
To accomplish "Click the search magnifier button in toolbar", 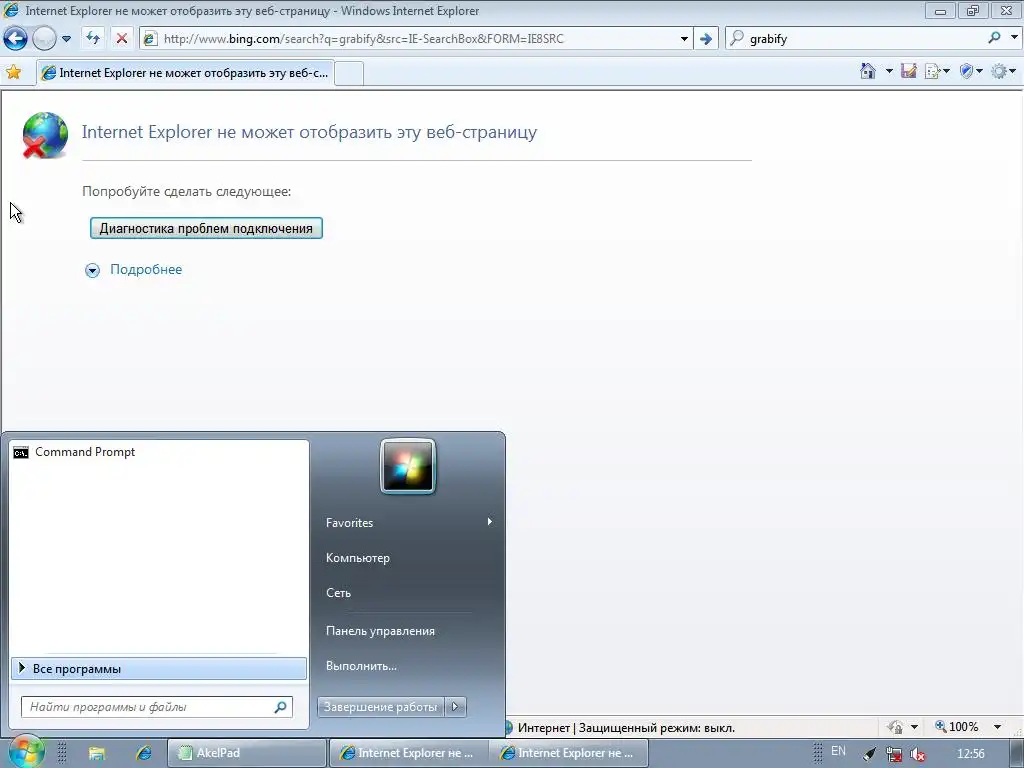I will (x=994, y=39).
